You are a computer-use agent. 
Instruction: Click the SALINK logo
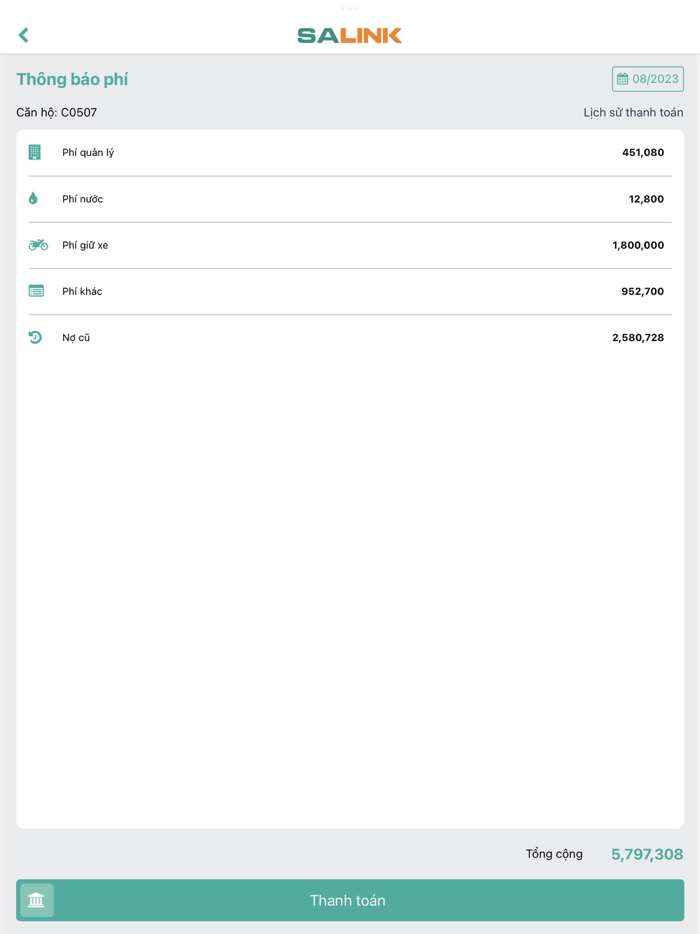click(x=350, y=34)
